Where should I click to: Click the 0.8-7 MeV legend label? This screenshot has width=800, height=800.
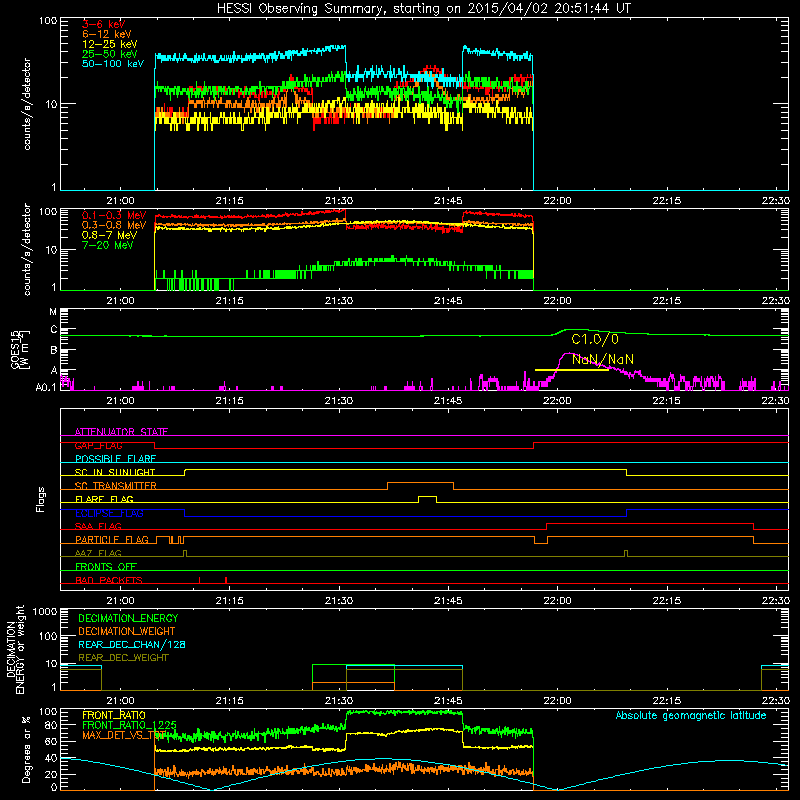click(x=109, y=235)
